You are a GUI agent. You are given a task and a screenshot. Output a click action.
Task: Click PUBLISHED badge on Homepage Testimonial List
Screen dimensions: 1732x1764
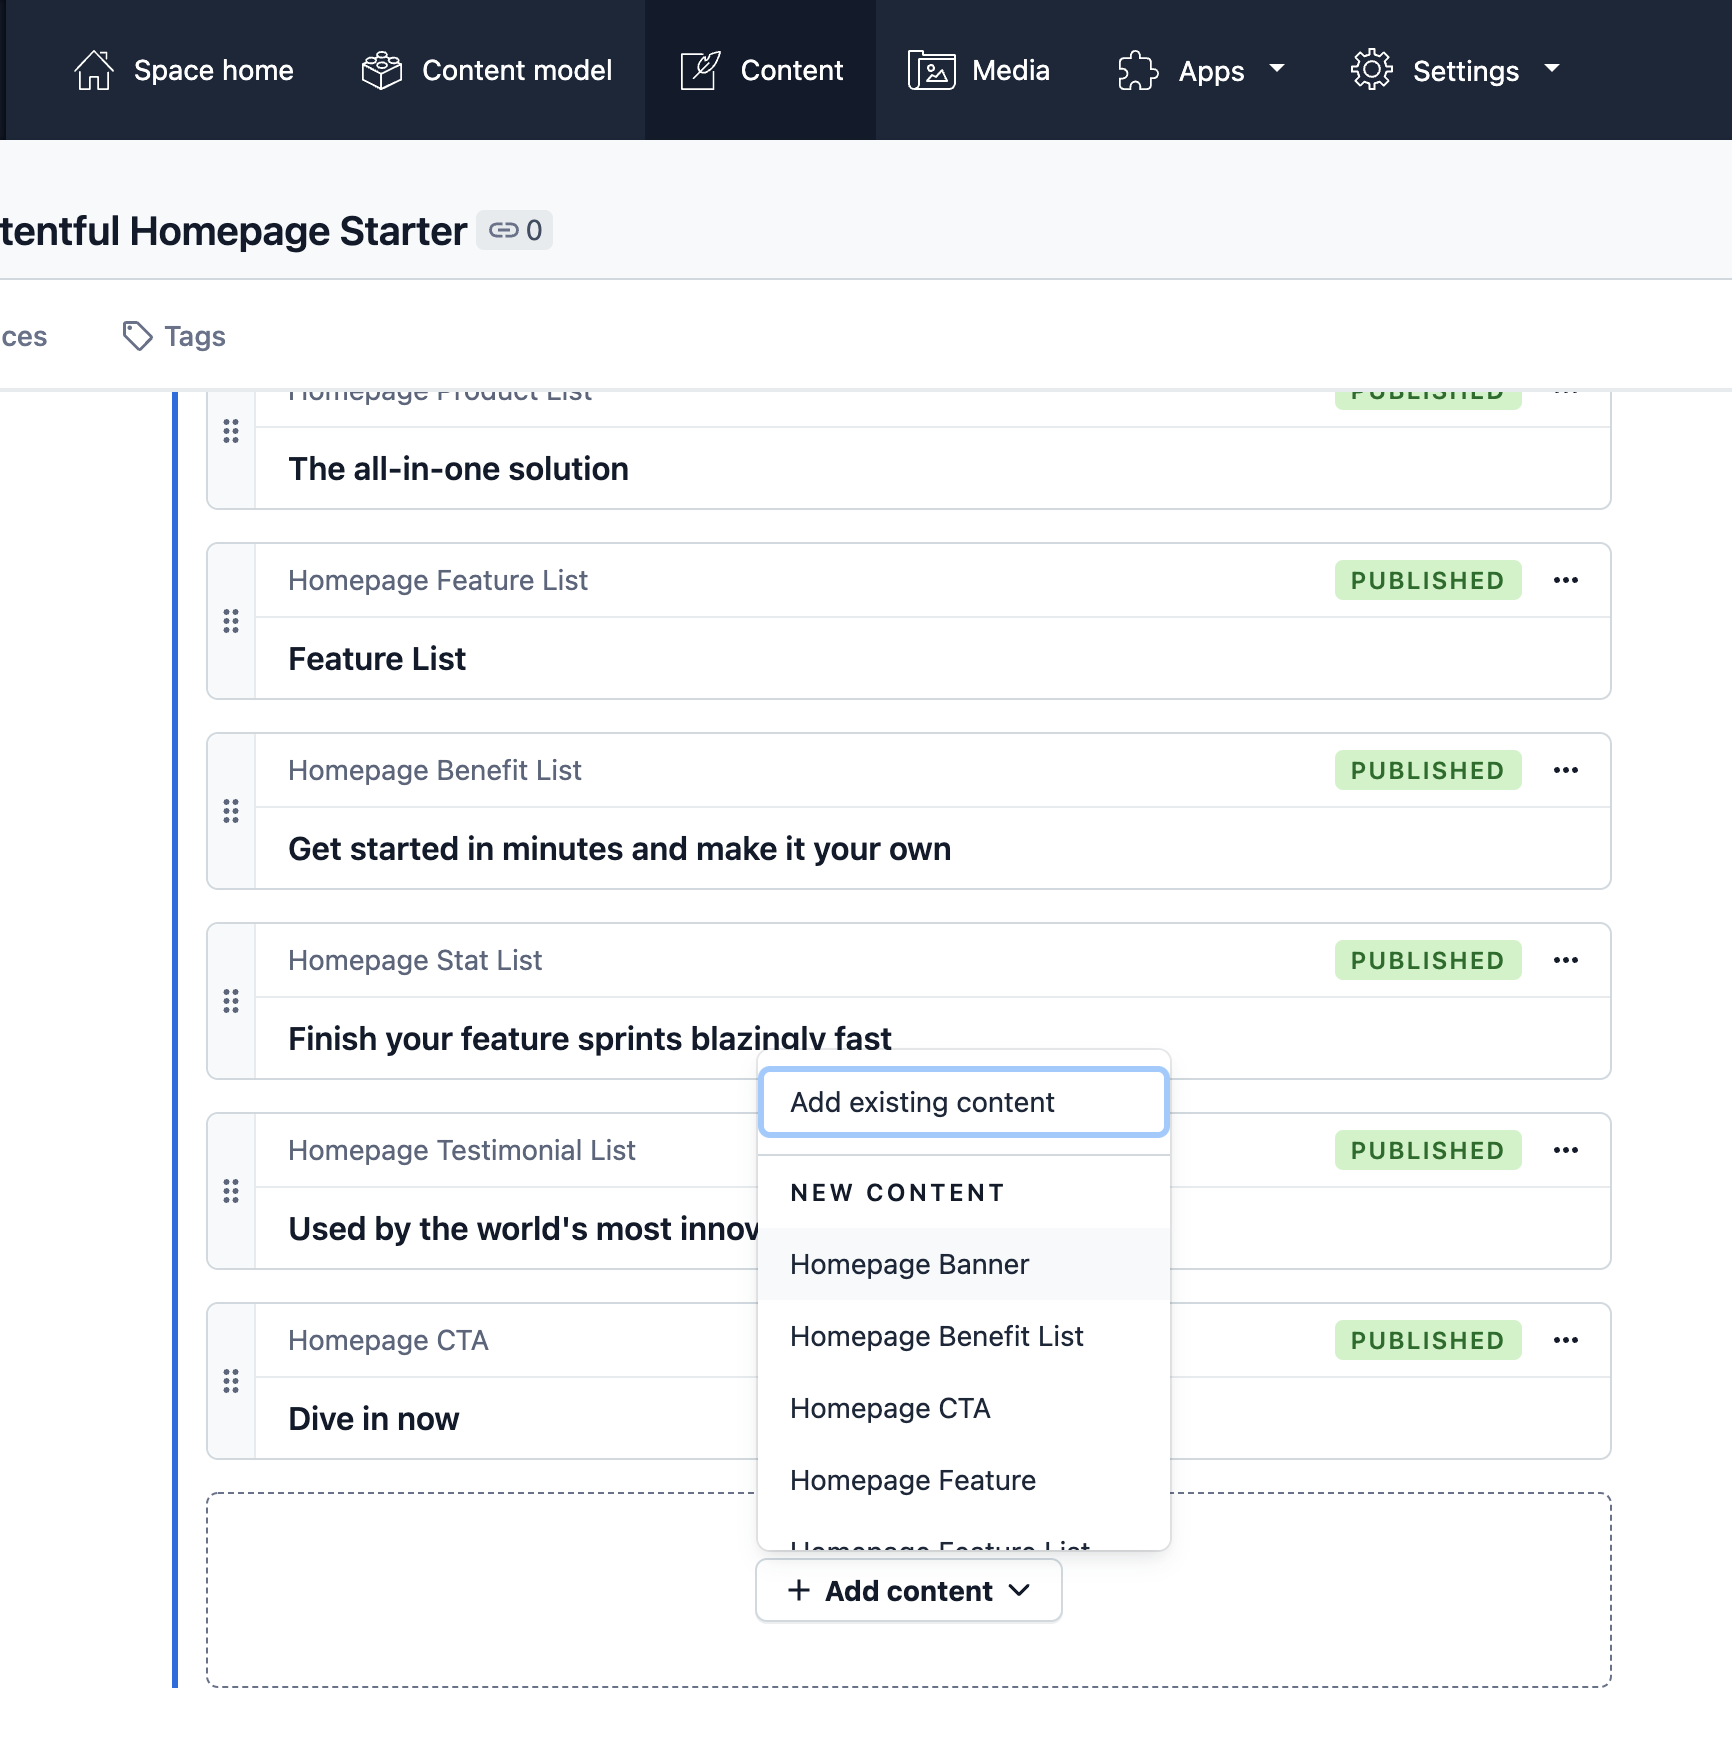point(1428,1150)
